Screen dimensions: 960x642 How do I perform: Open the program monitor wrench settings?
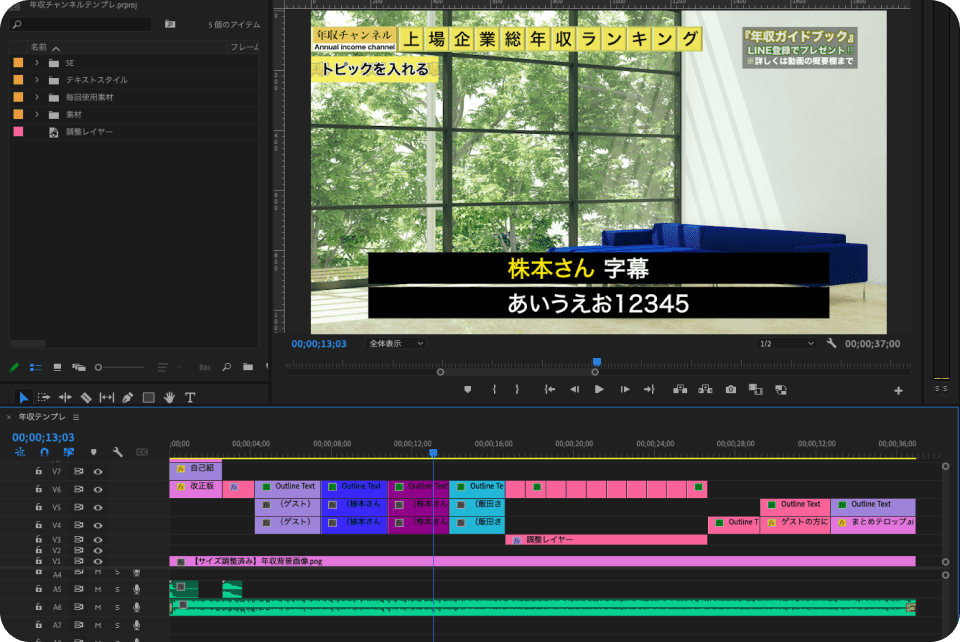coord(831,343)
